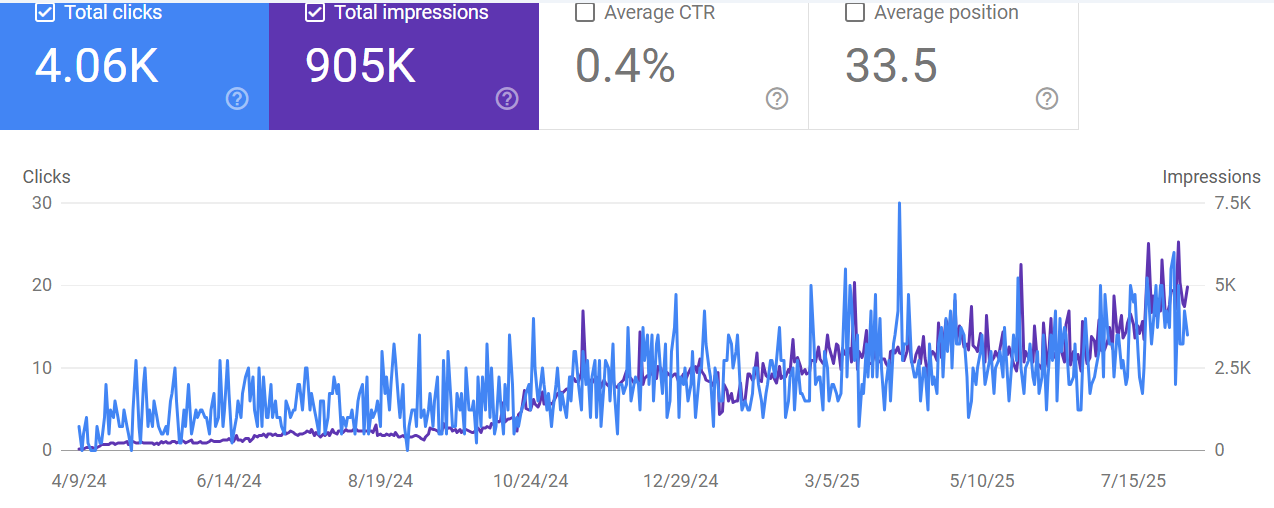Click the 20 clicks axis label
The image size is (1274, 508).
tap(42, 285)
